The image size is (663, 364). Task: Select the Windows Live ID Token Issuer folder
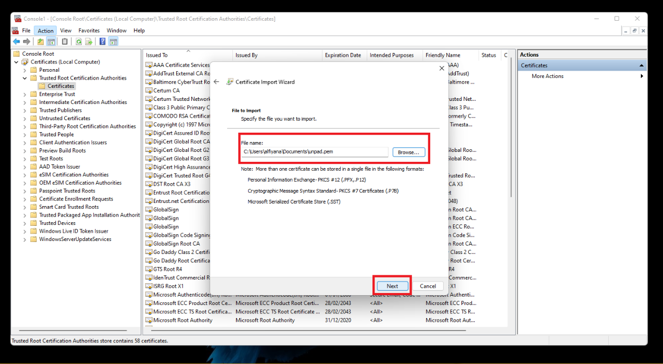(74, 231)
